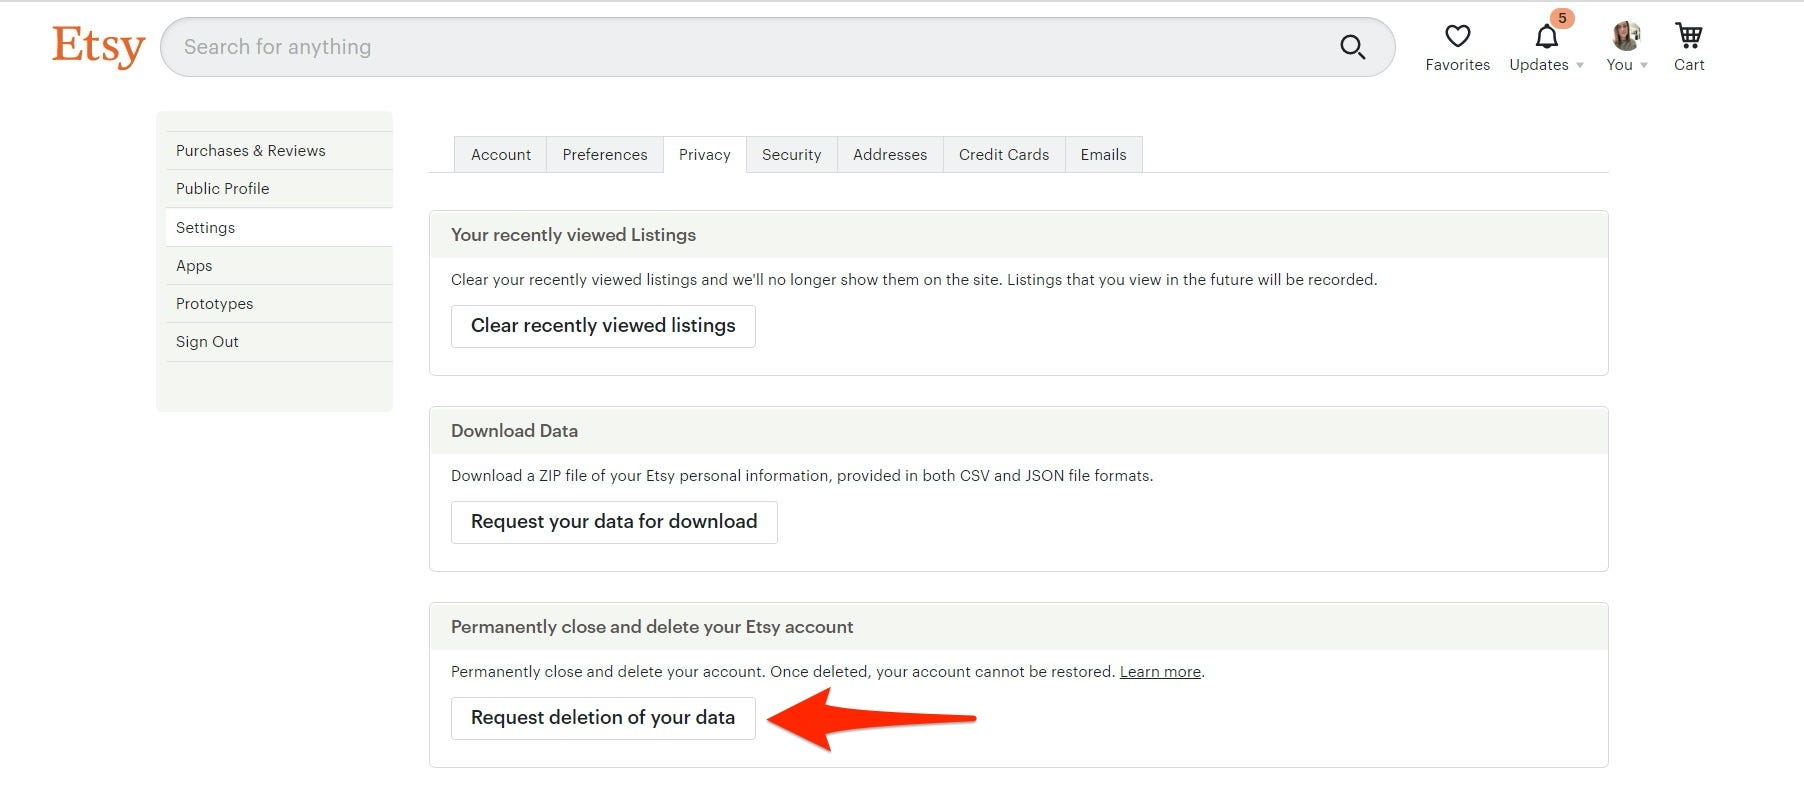This screenshot has height=793, width=1804.
Task: Select the Privacy tab
Action: click(x=705, y=155)
